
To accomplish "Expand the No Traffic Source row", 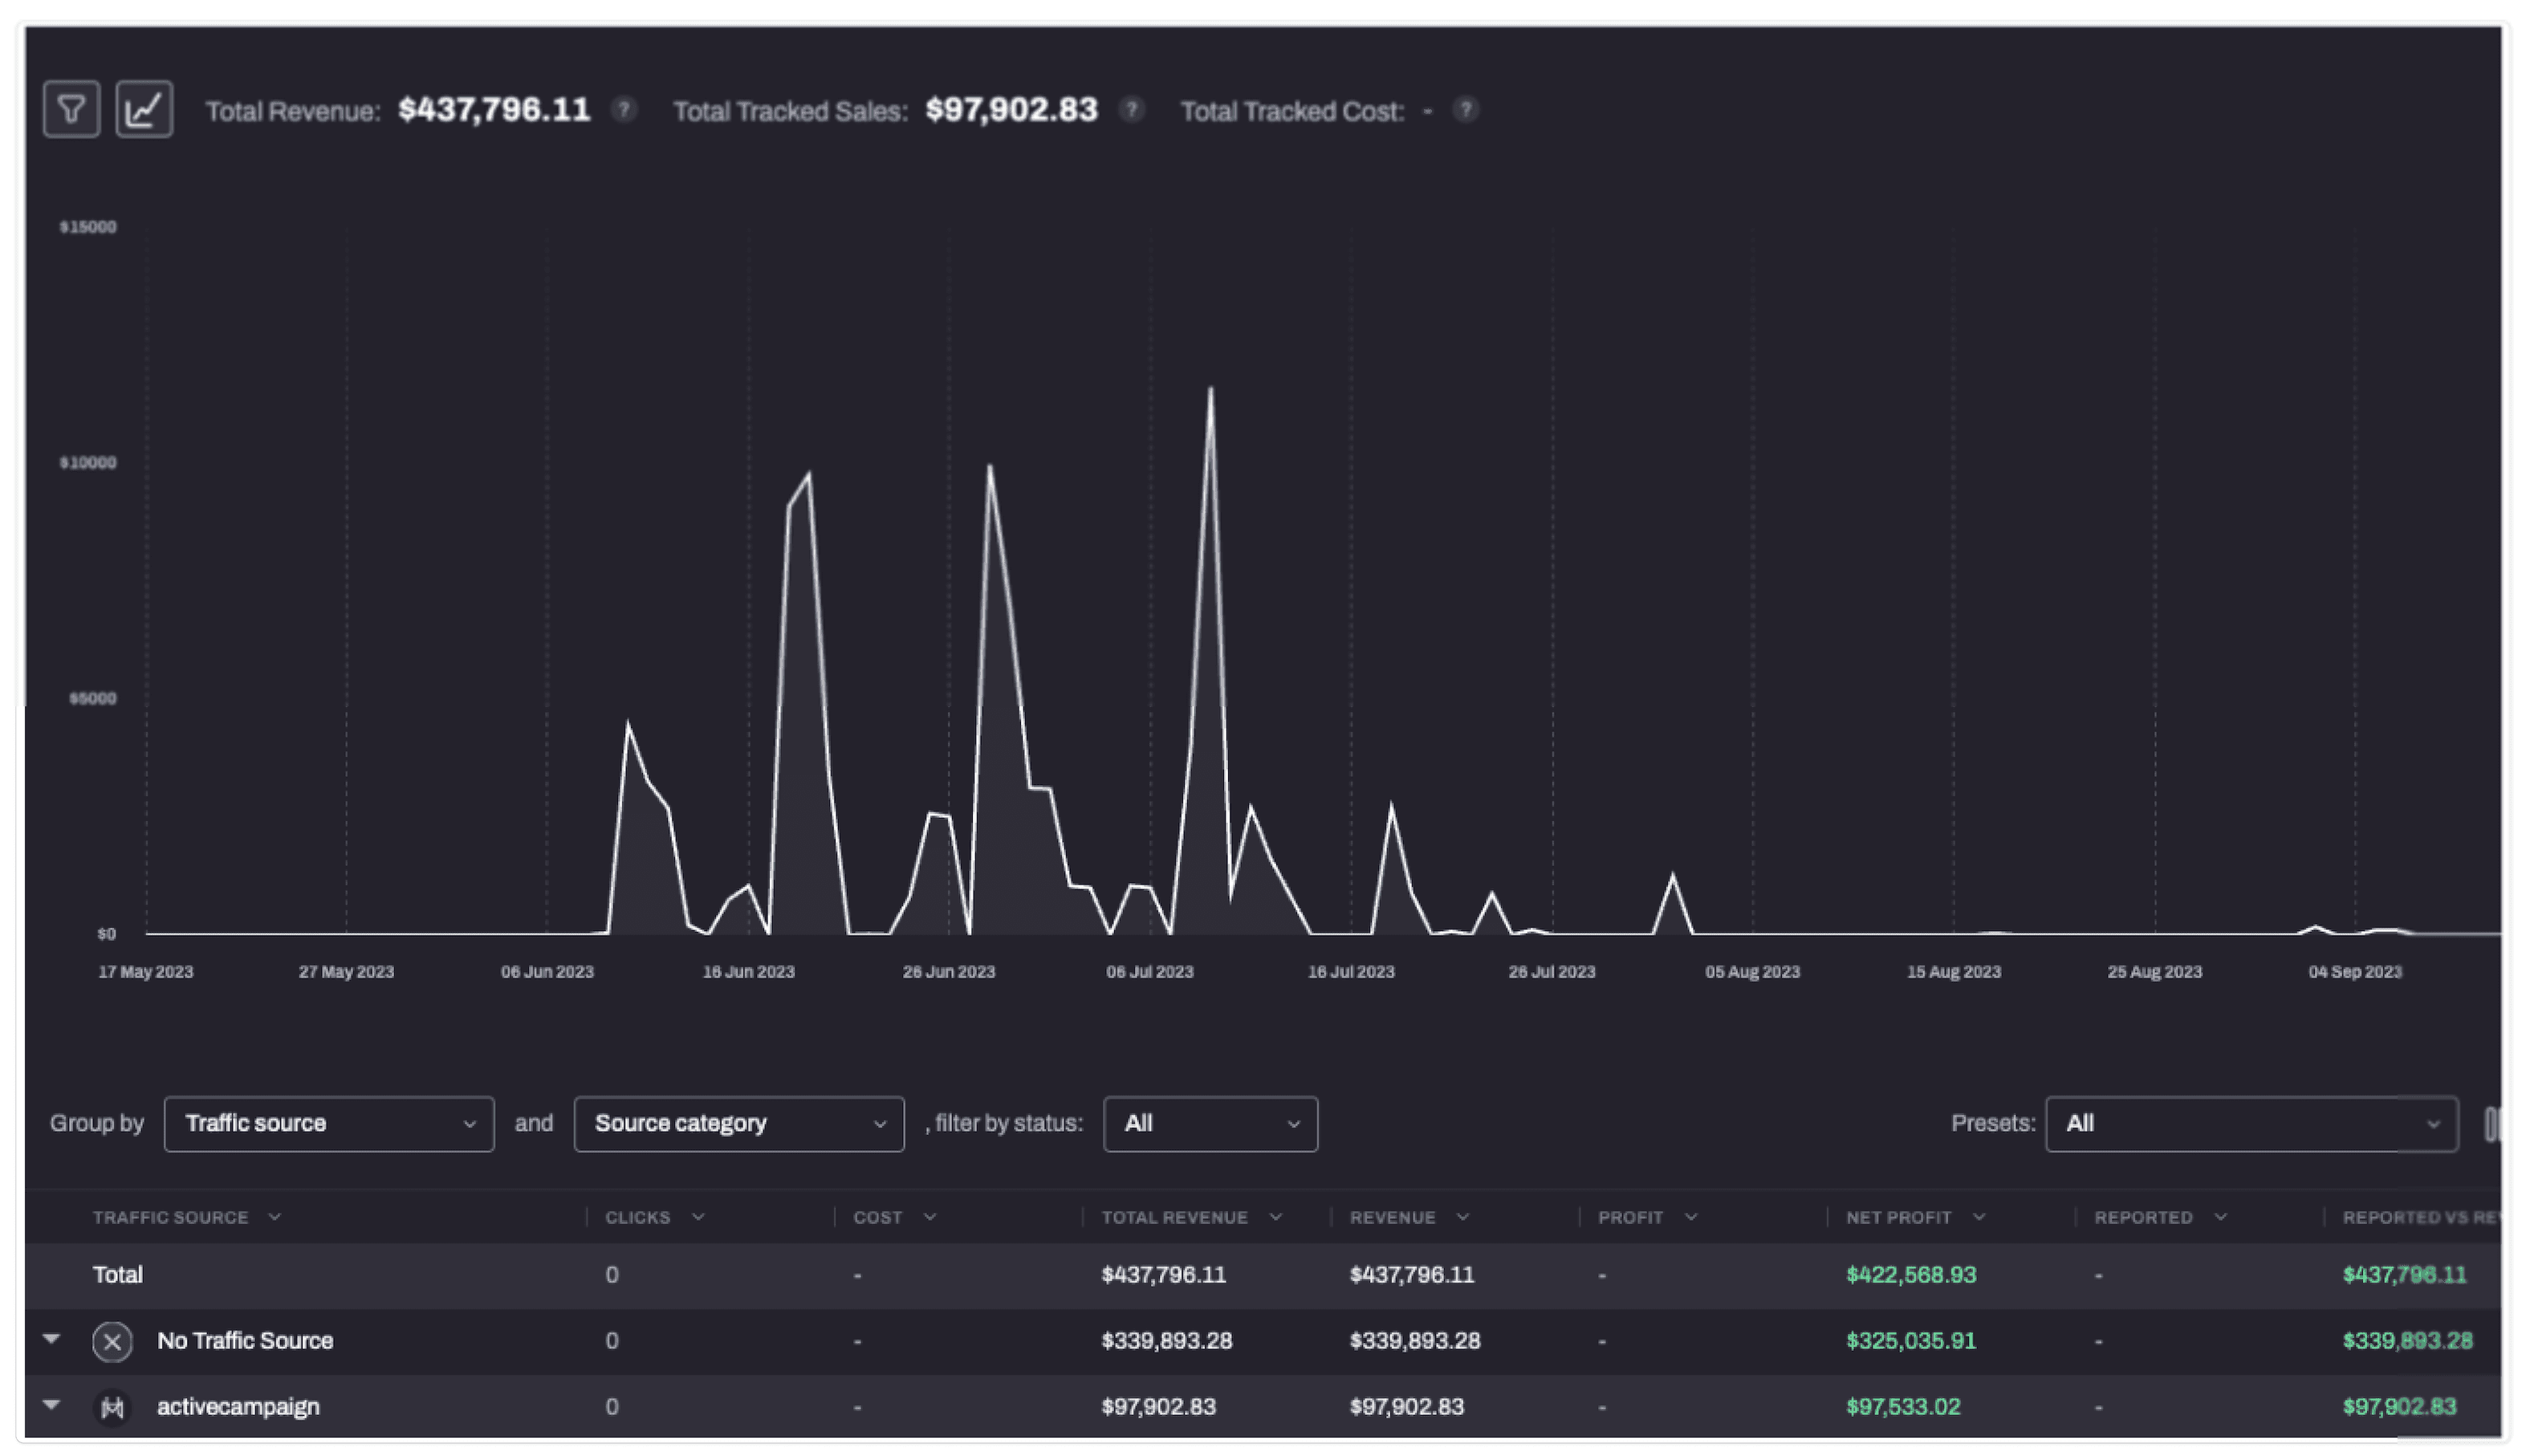I will point(51,1339).
